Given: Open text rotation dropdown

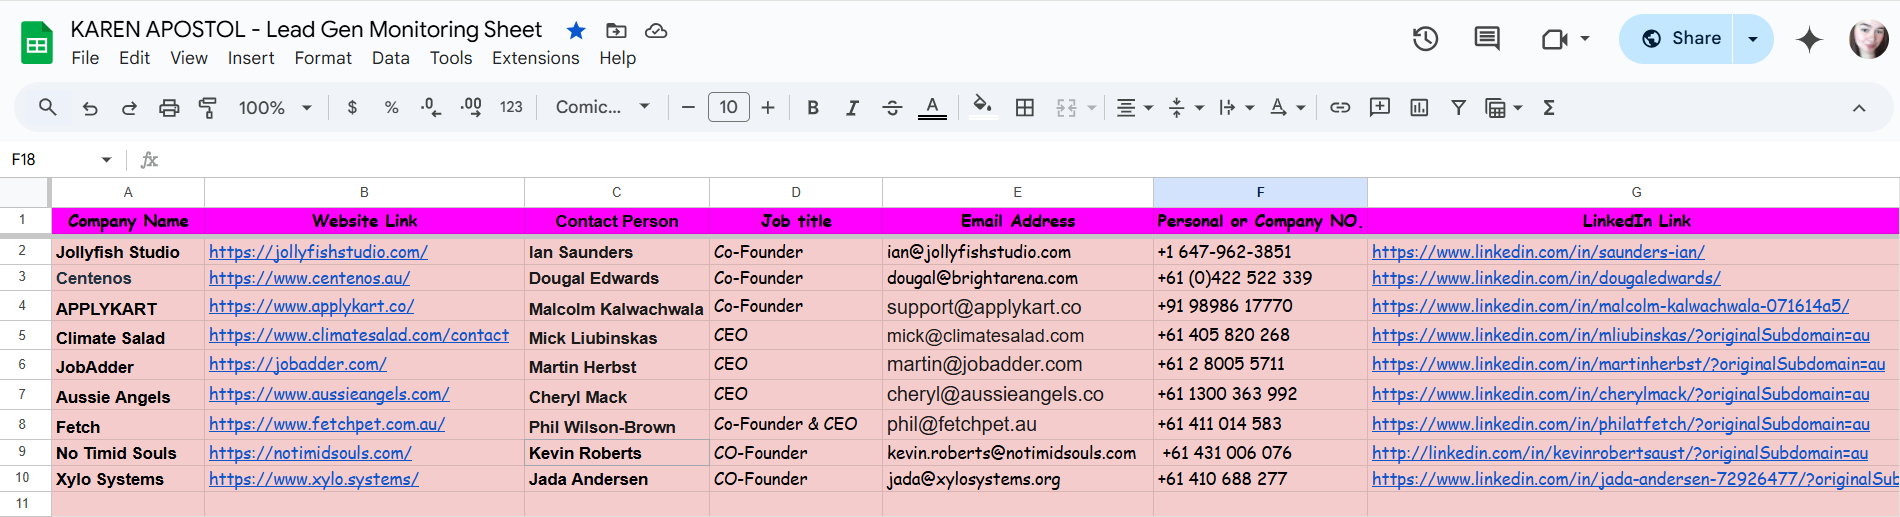Looking at the screenshot, I should point(1288,108).
